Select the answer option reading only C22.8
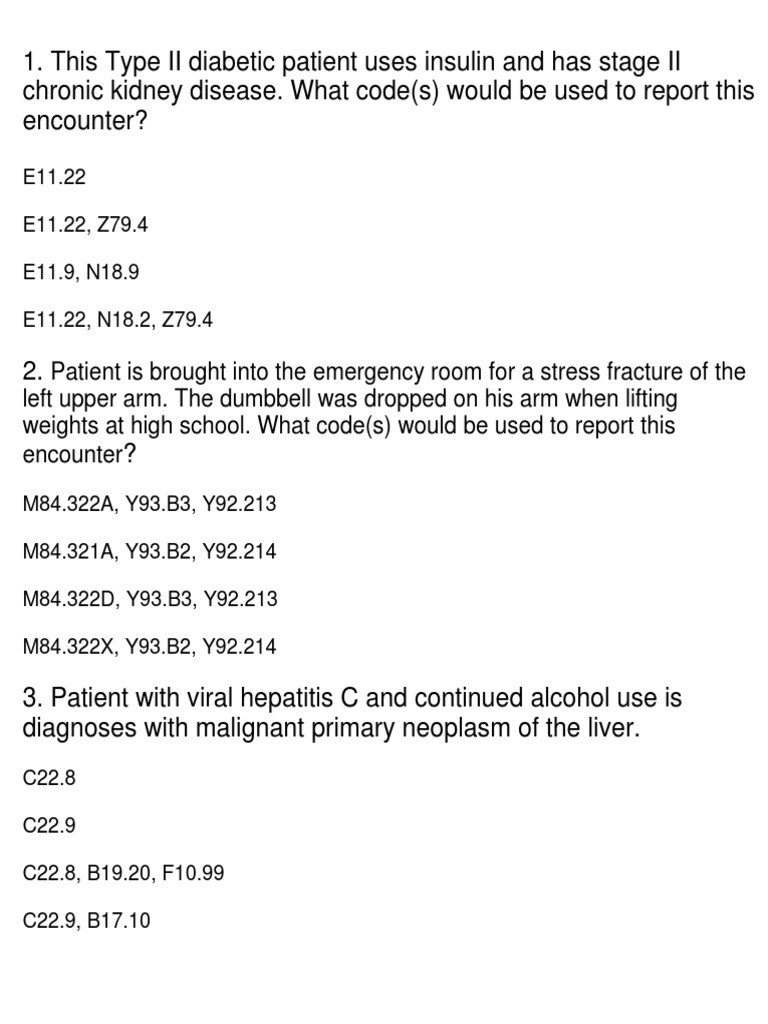The width and height of the screenshot is (768, 1024). point(49,777)
